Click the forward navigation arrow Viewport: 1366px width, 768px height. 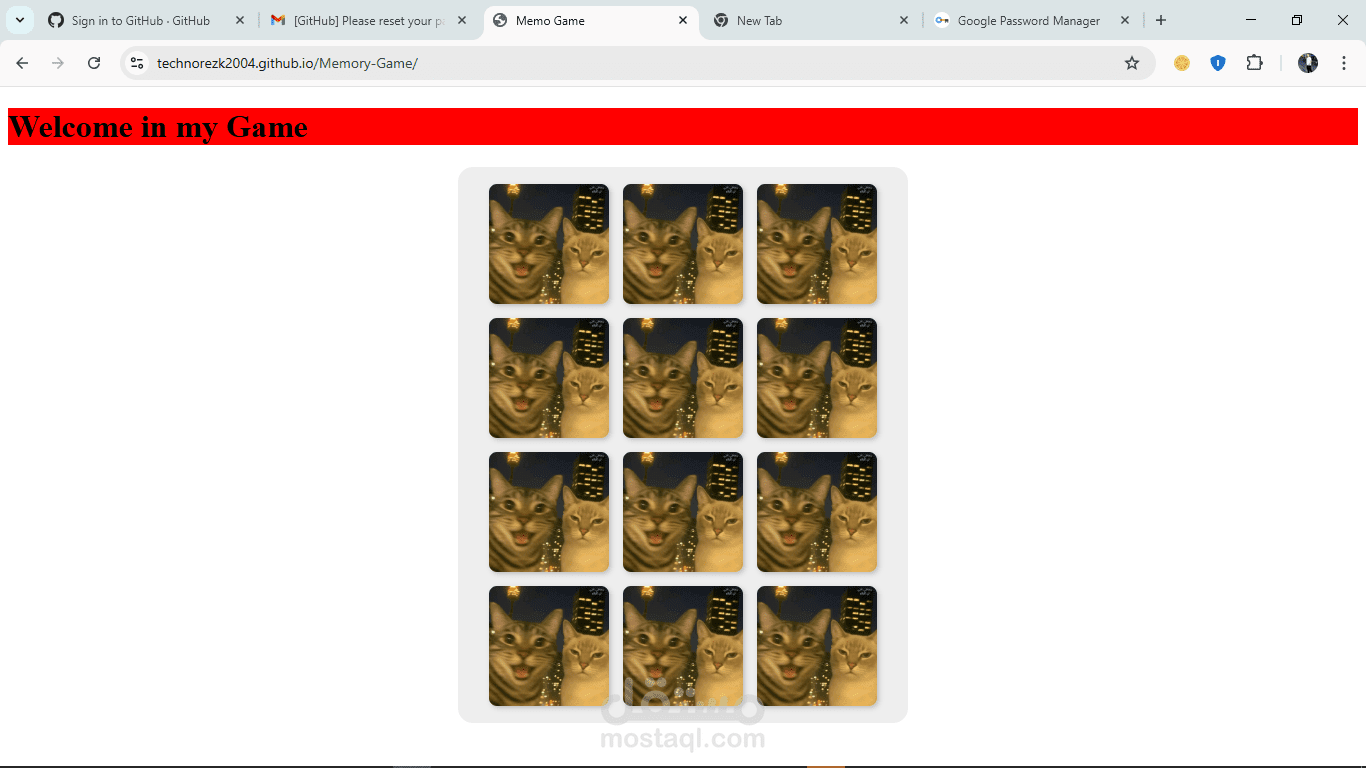click(x=58, y=62)
